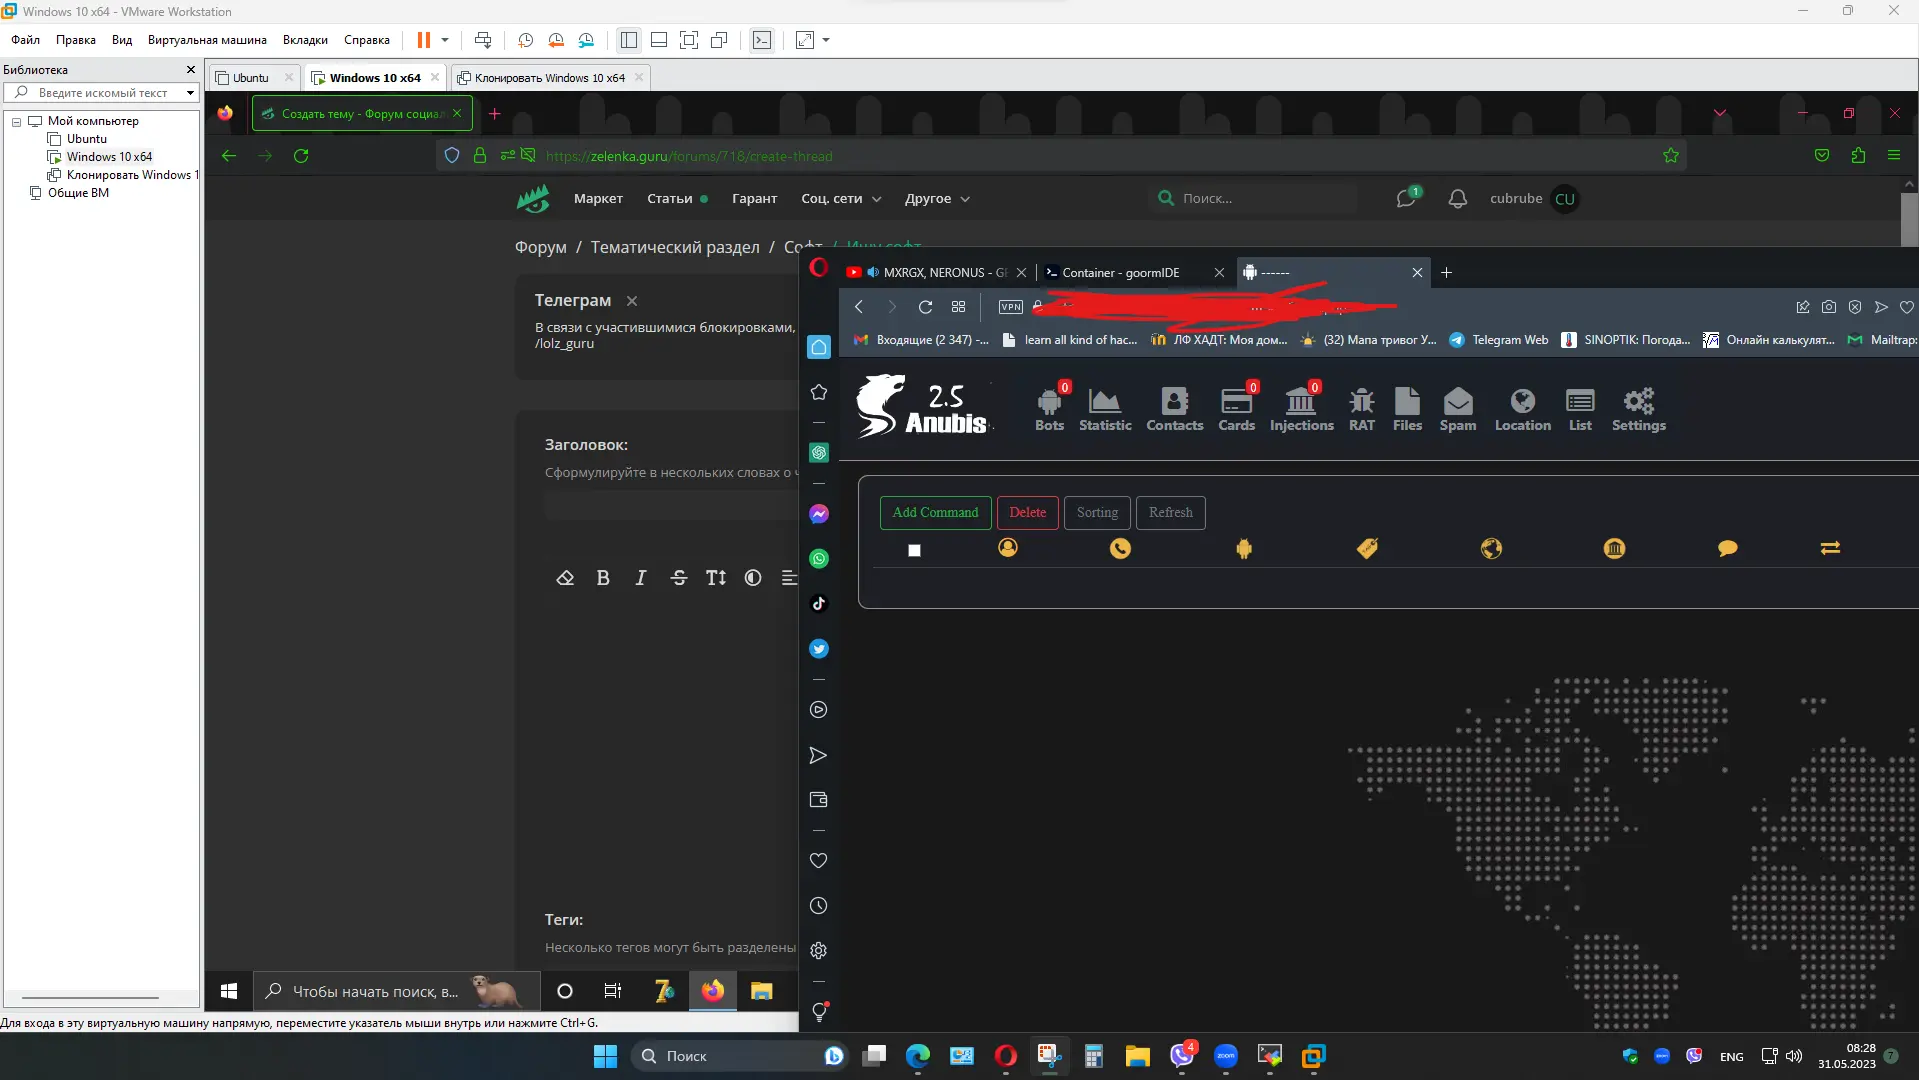Screen dimensions: 1919x1080
Task: Click the Messenger icon in Opera sidebar
Action: (819, 514)
